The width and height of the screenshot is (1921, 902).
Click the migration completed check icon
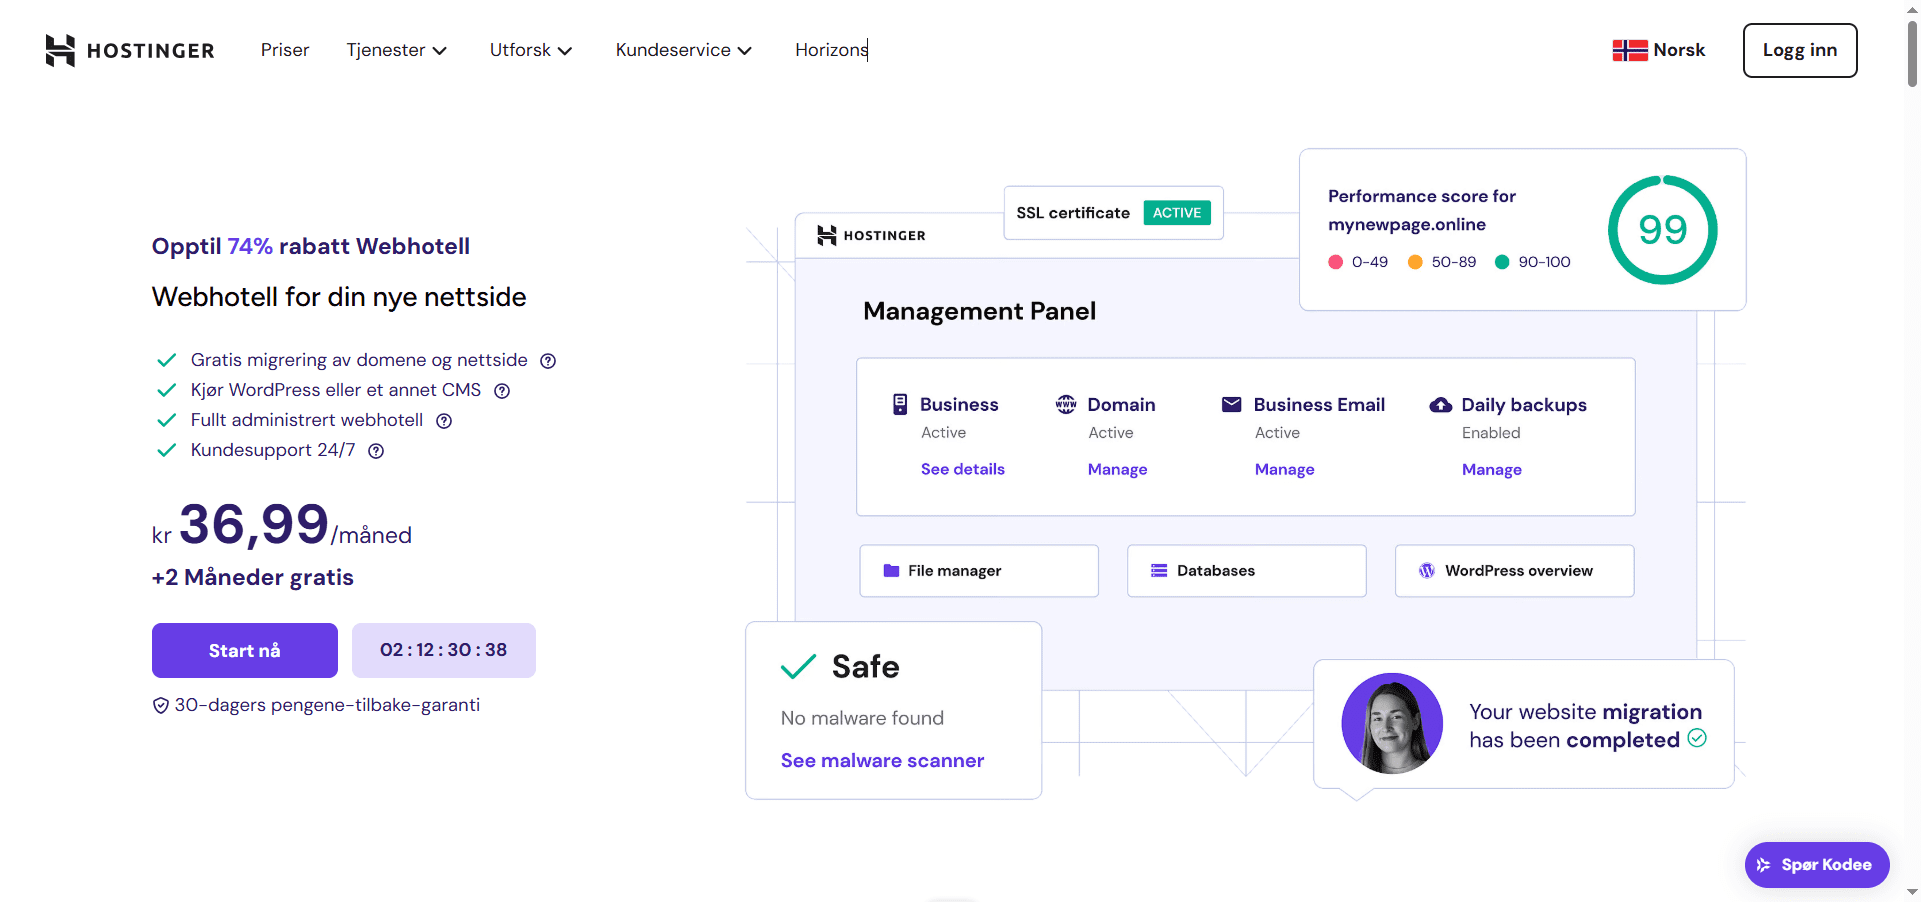(x=1697, y=738)
